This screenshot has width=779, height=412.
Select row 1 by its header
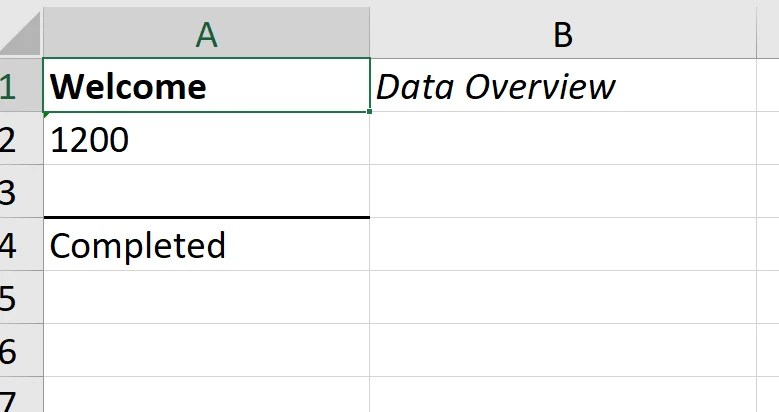tap(10, 87)
